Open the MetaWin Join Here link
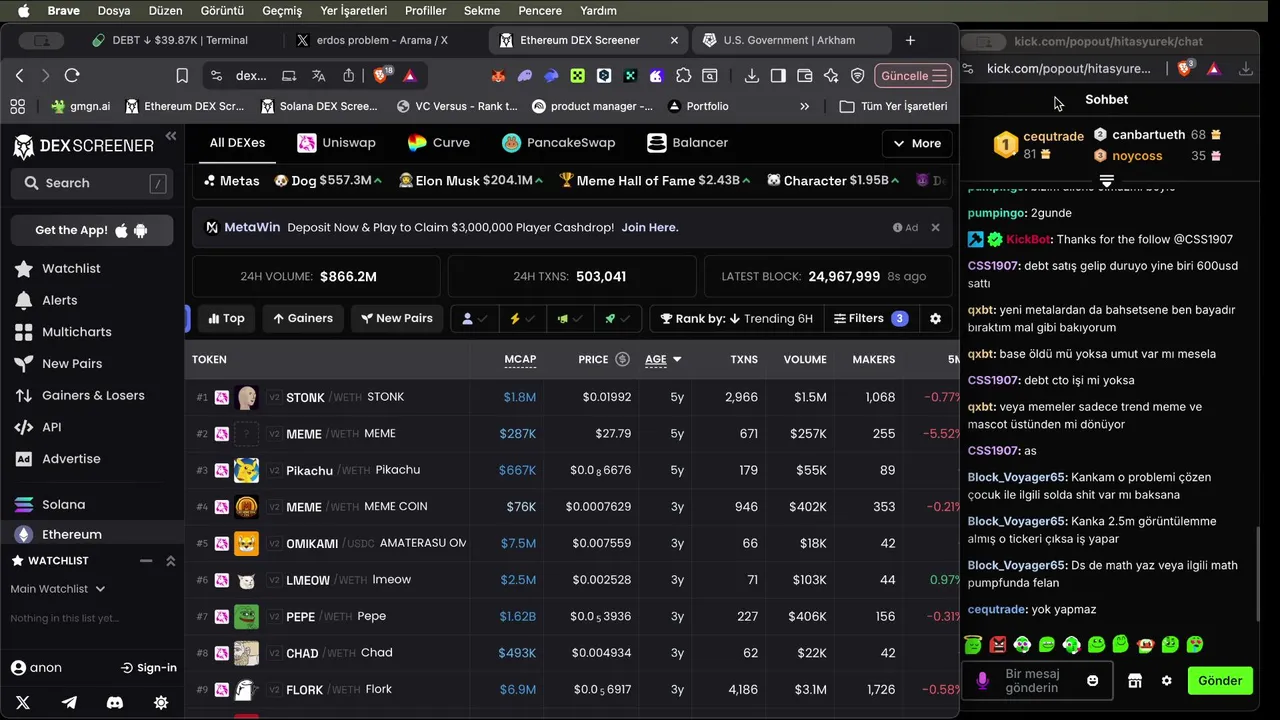 650,227
